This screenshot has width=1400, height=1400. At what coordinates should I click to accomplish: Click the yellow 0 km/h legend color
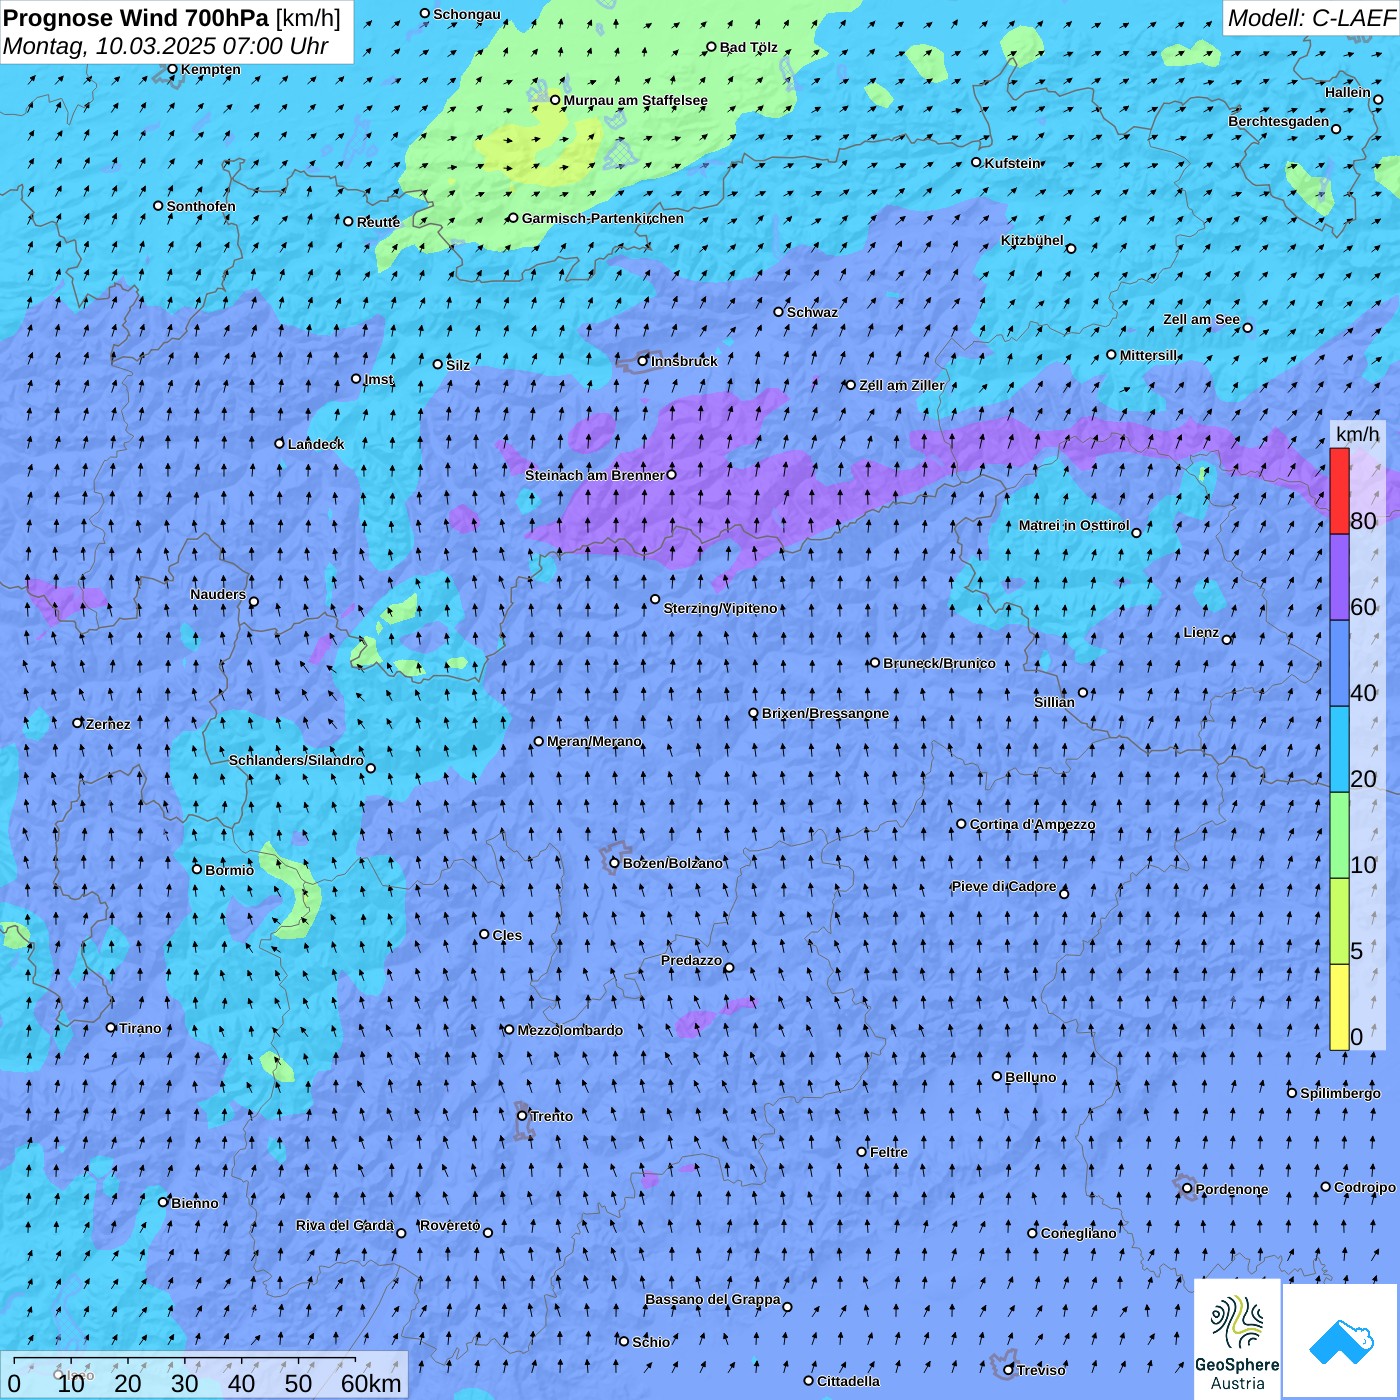tap(1339, 1007)
